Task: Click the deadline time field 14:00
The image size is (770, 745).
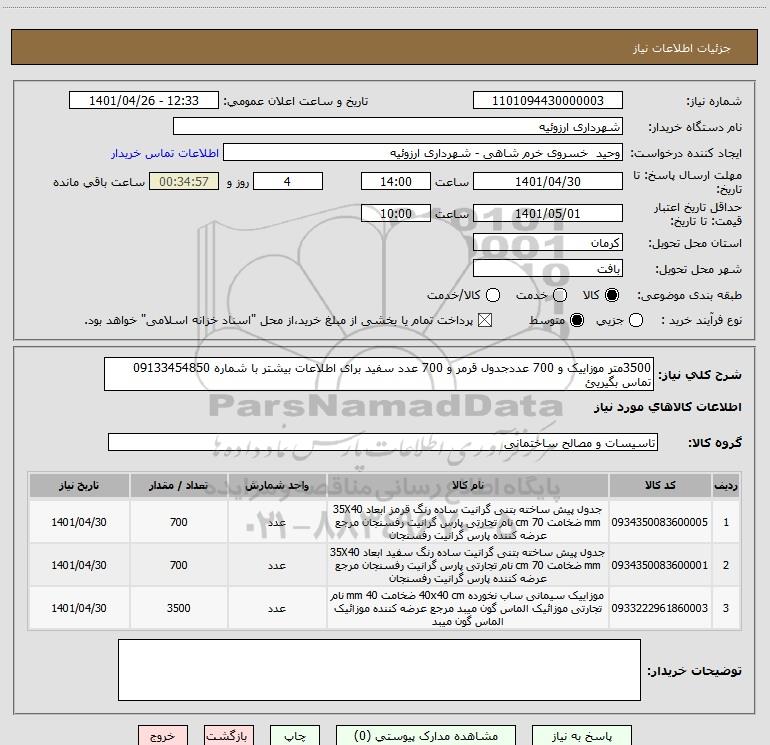Action: point(396,182)
